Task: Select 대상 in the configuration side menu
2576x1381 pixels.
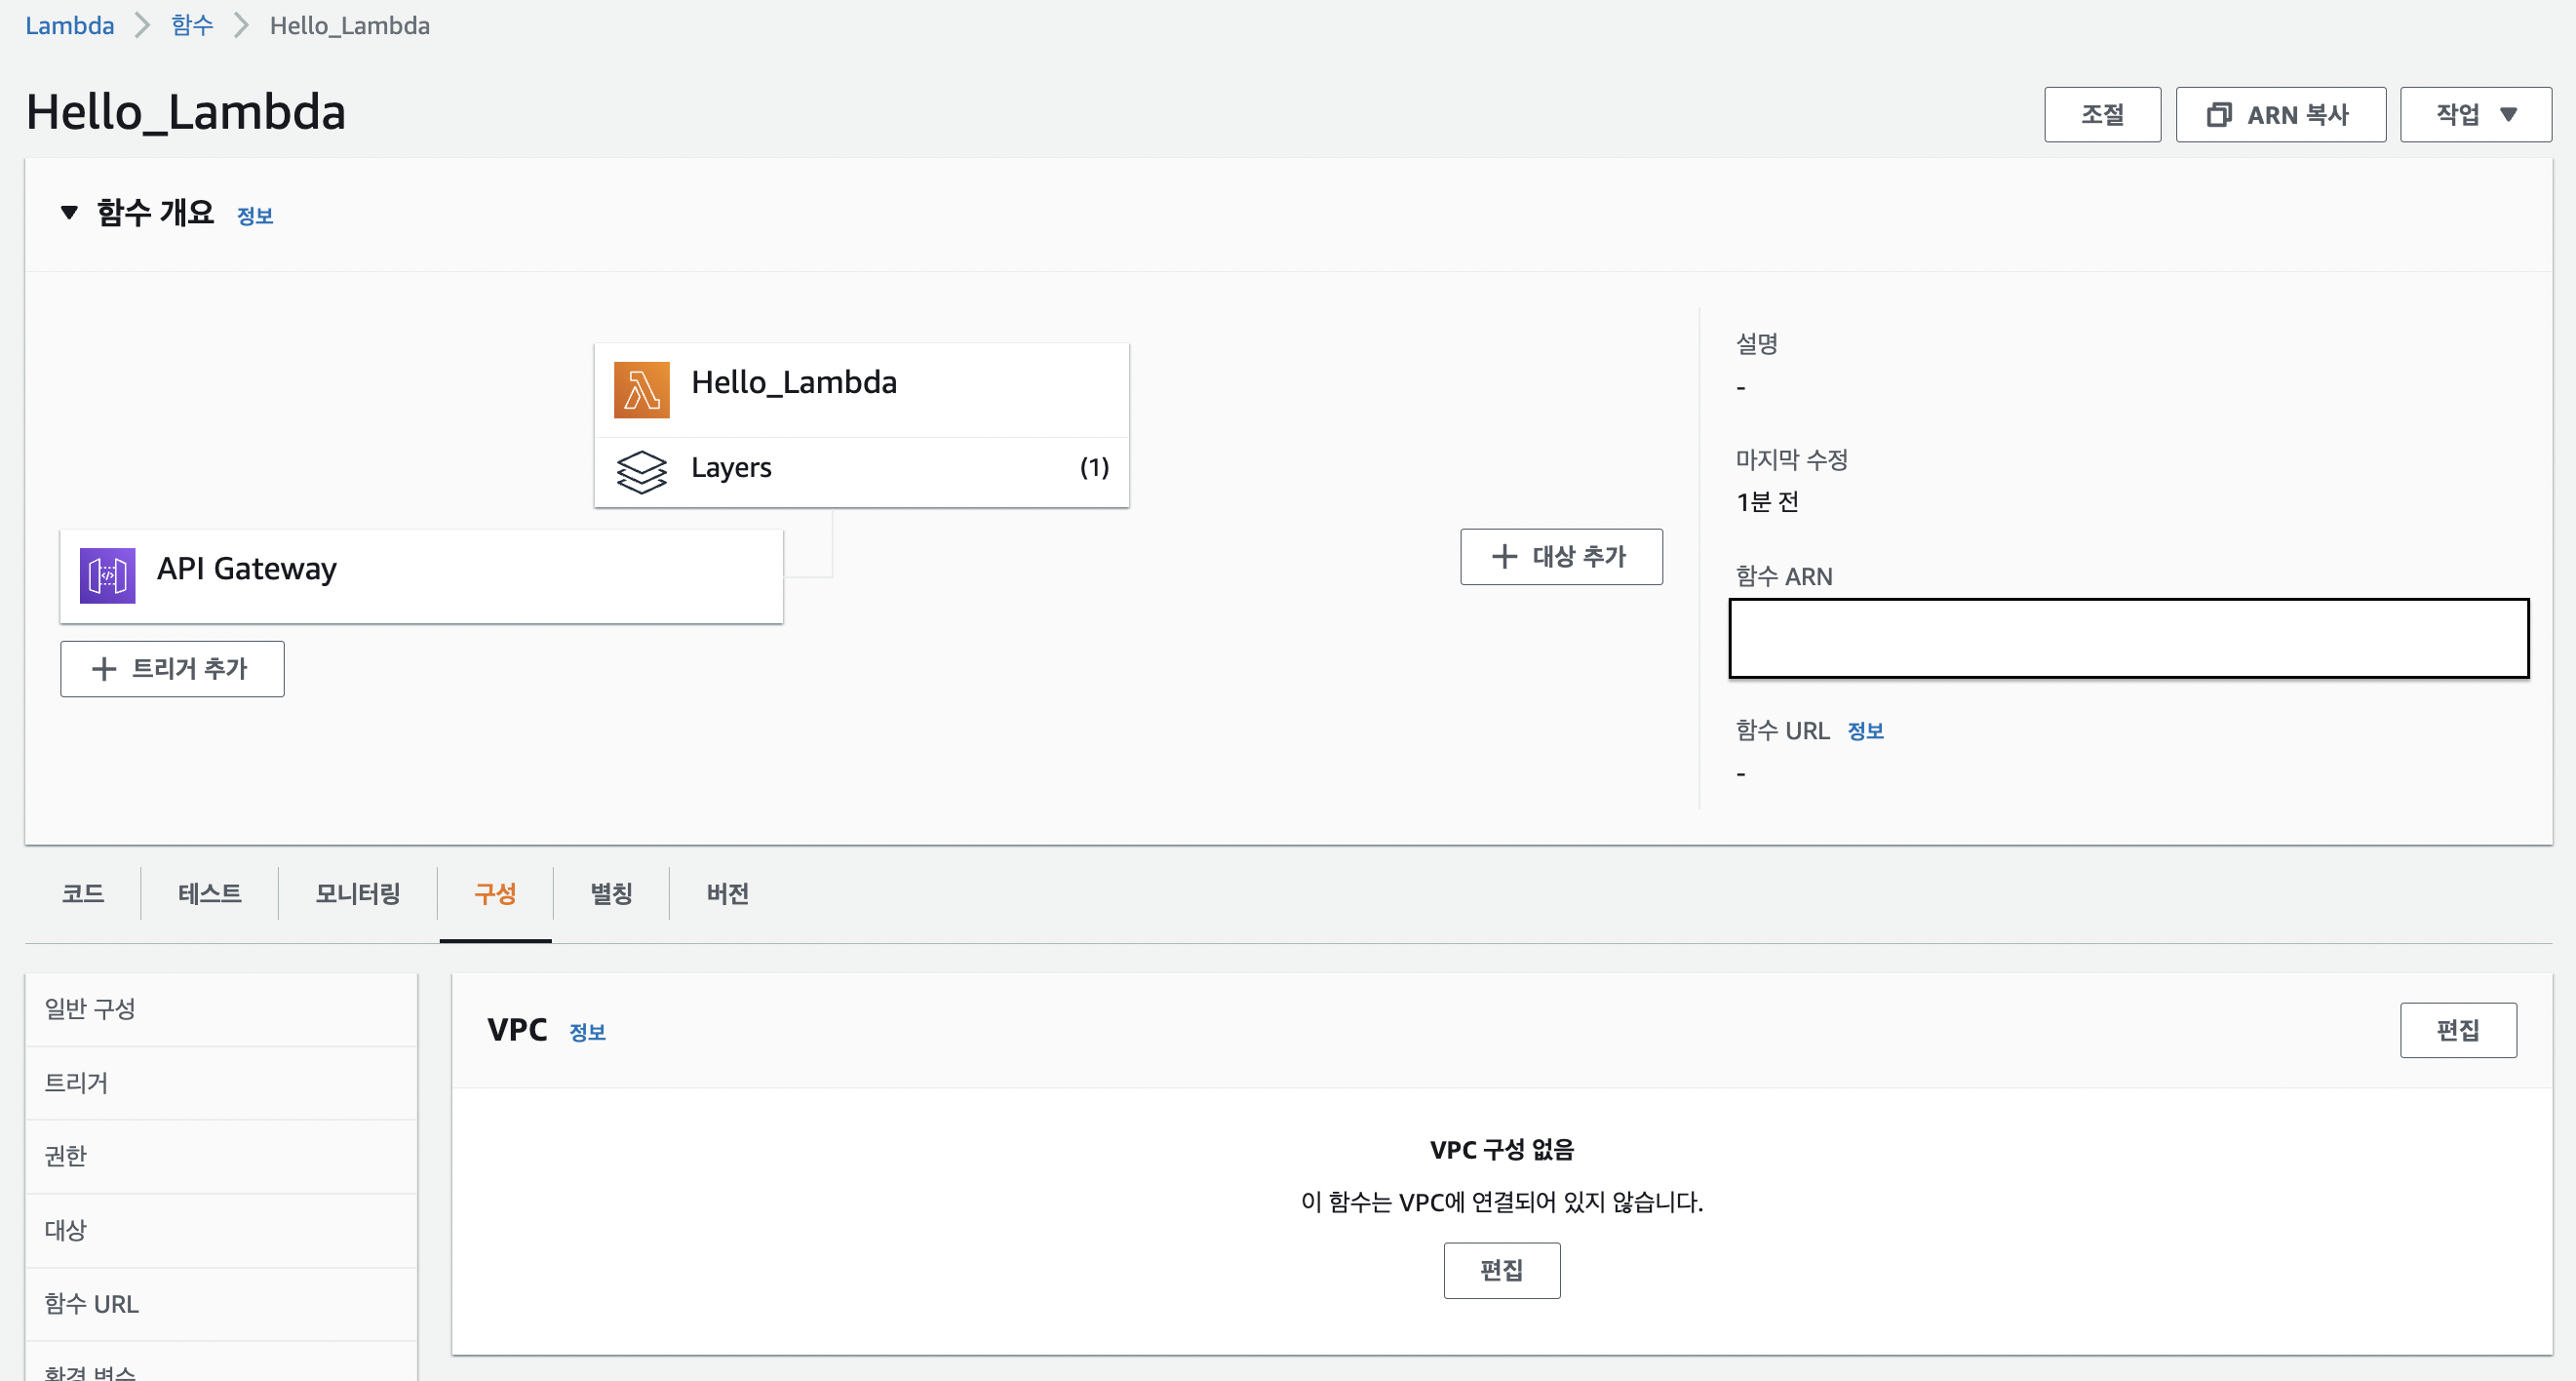Action: (221, 1231)
